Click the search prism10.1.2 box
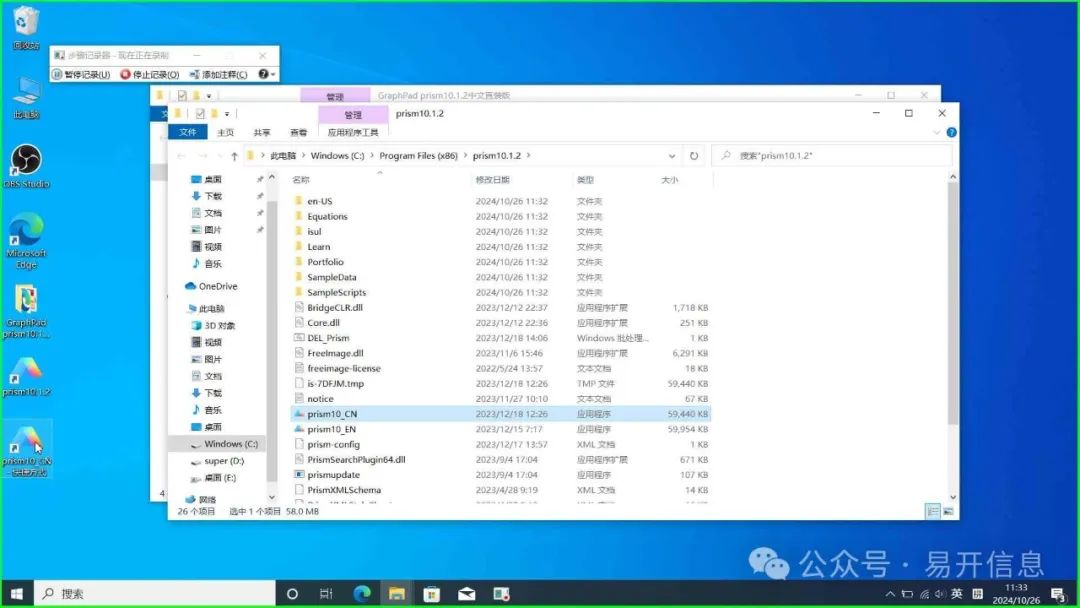 832,156
